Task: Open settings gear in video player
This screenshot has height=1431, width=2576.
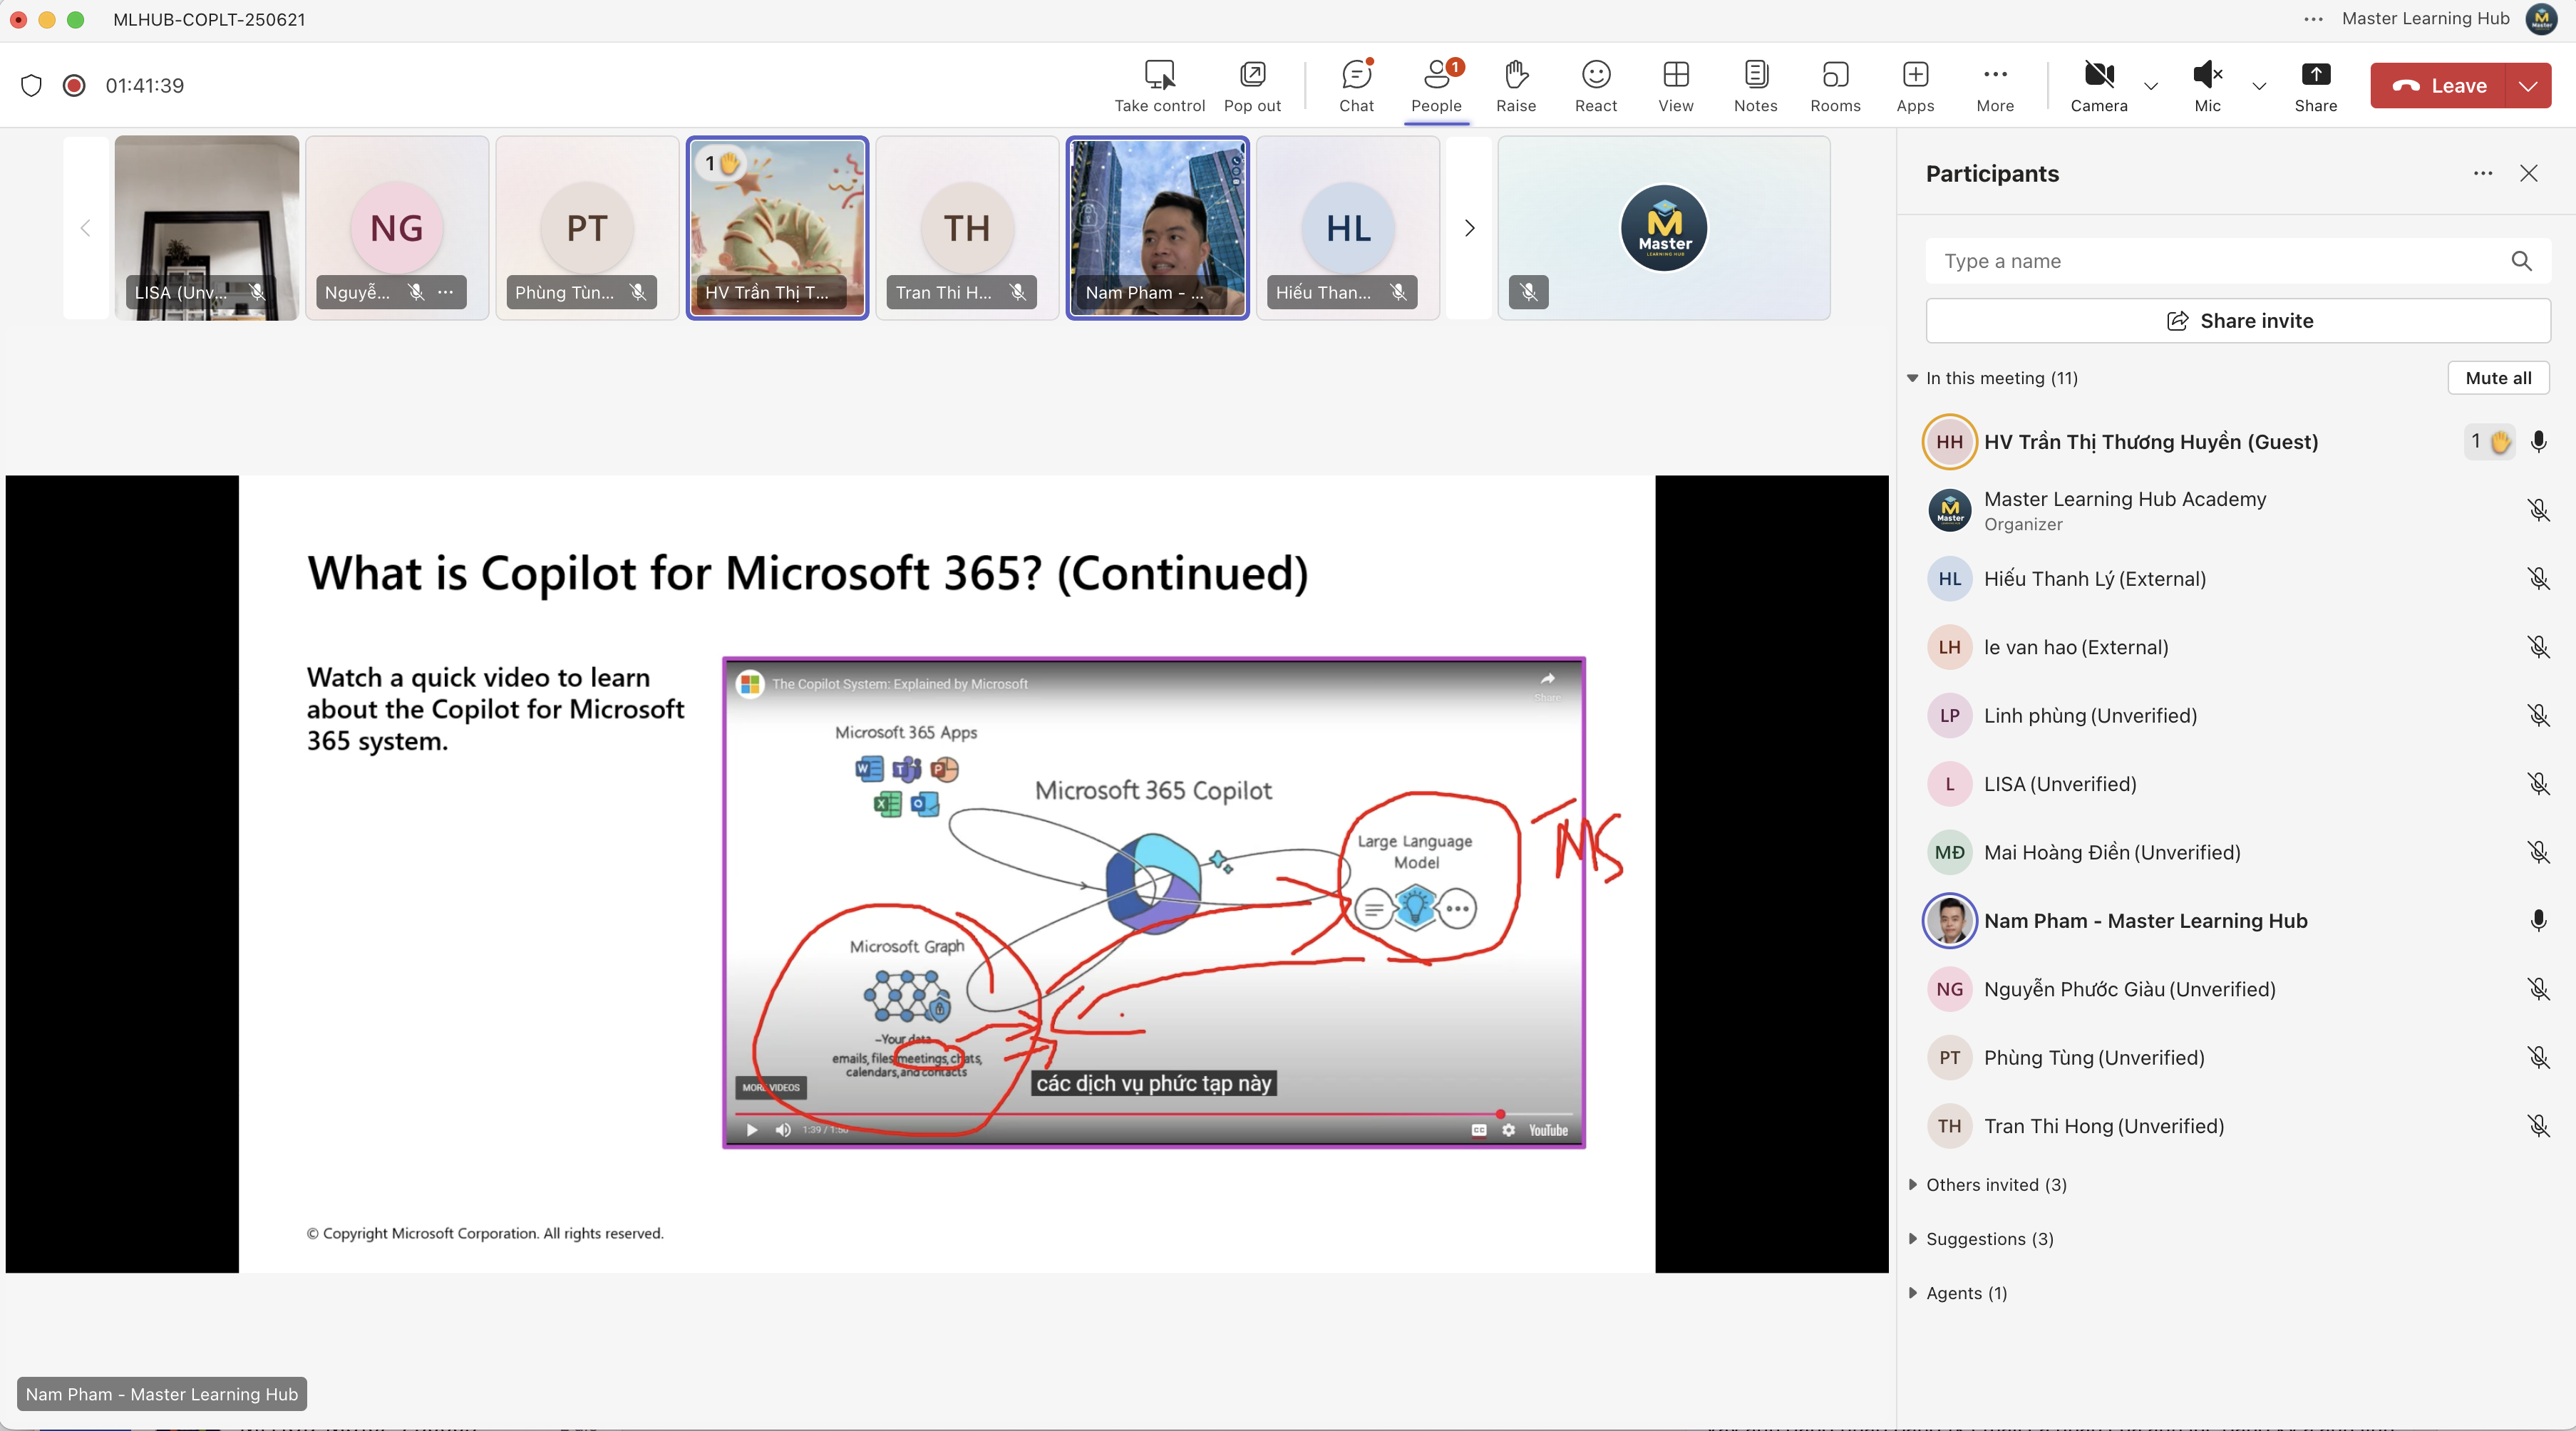Action: (1508, 1130)
